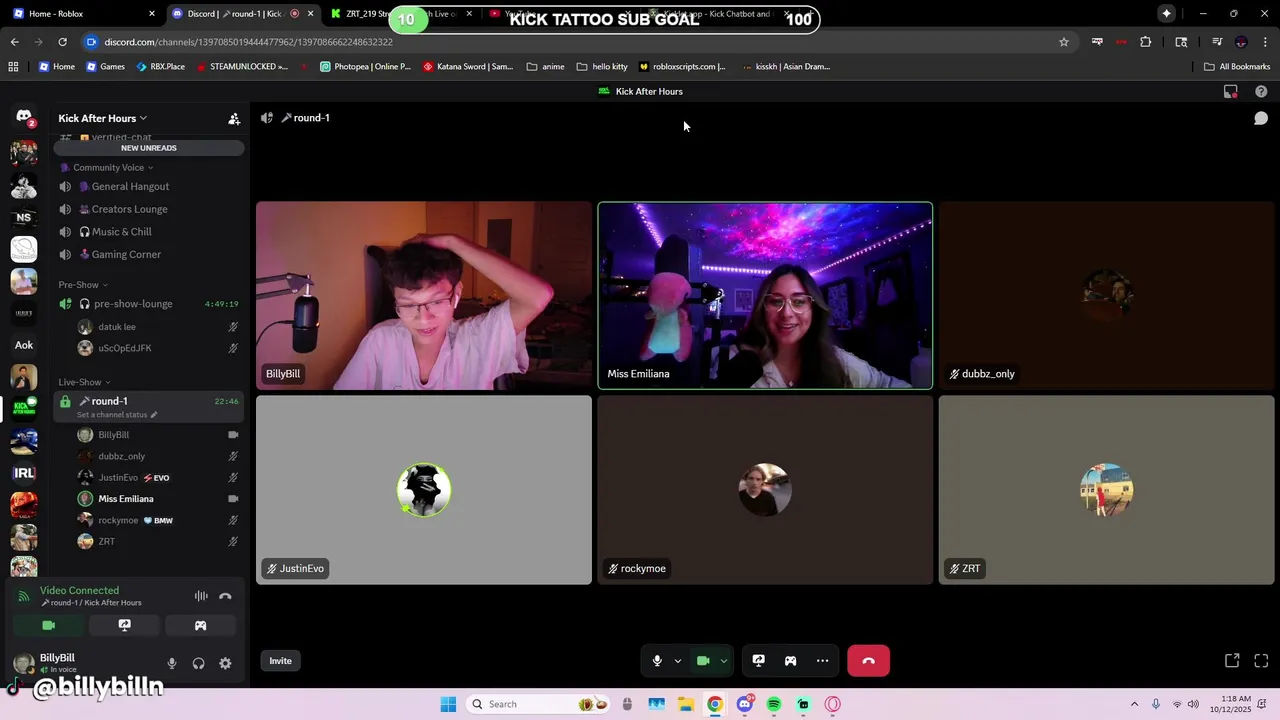Open more options in the call controls

pyautogui.click(x=822, y=661)
